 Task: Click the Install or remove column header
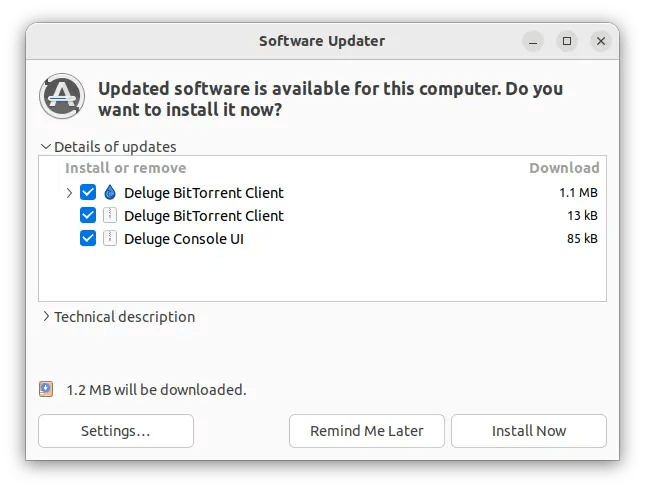tap(125, 168)
